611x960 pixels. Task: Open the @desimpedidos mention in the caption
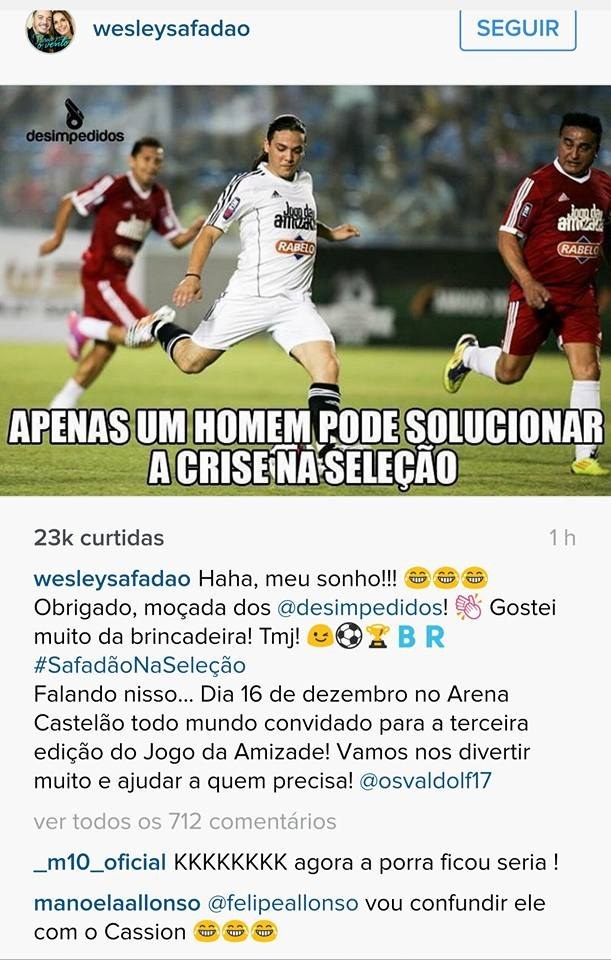pos(362,607)
